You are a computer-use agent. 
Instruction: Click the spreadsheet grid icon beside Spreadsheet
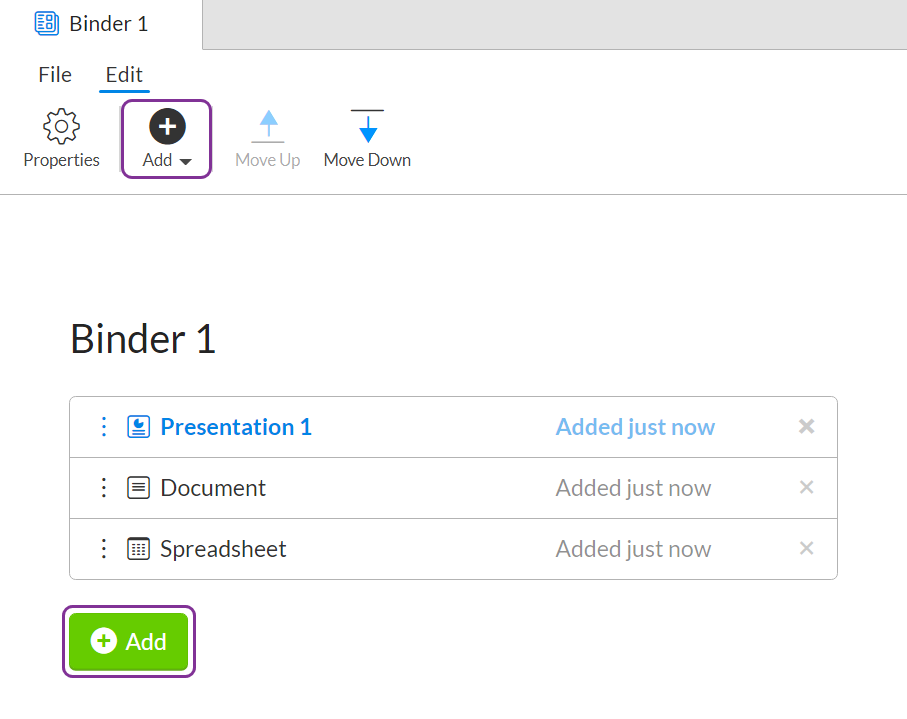139,548
